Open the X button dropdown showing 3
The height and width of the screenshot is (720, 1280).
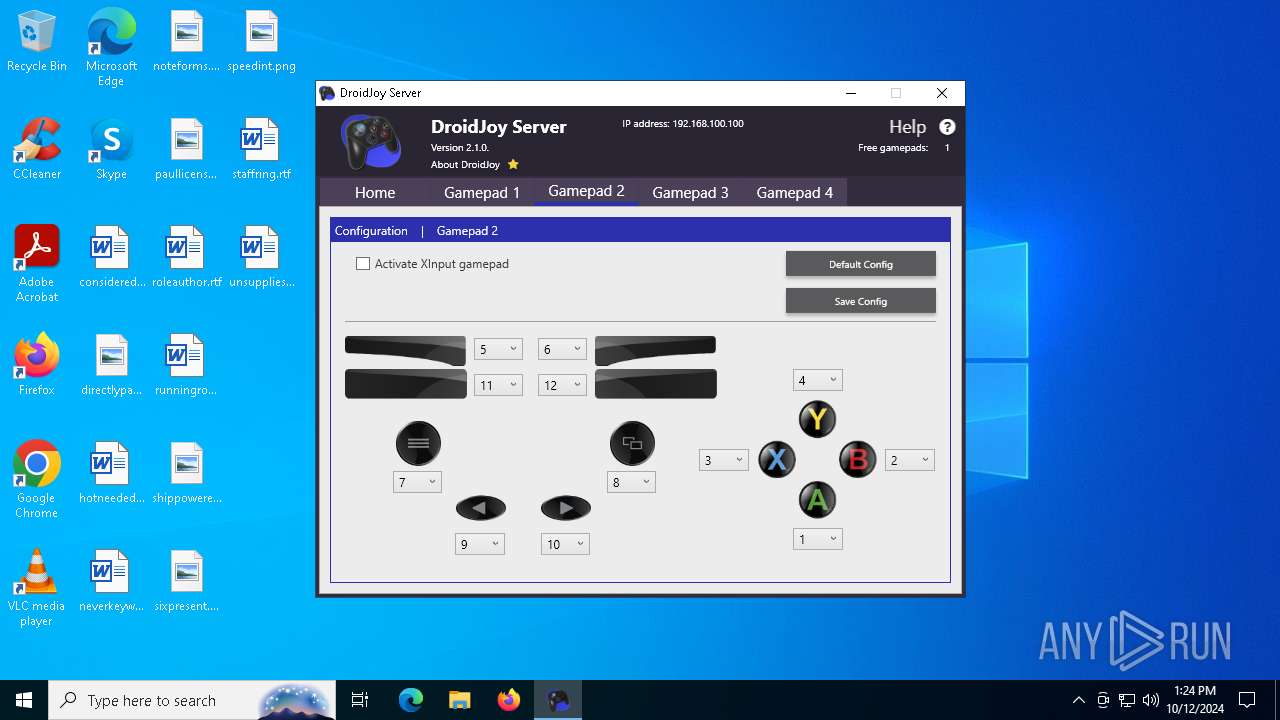[724, 460]
